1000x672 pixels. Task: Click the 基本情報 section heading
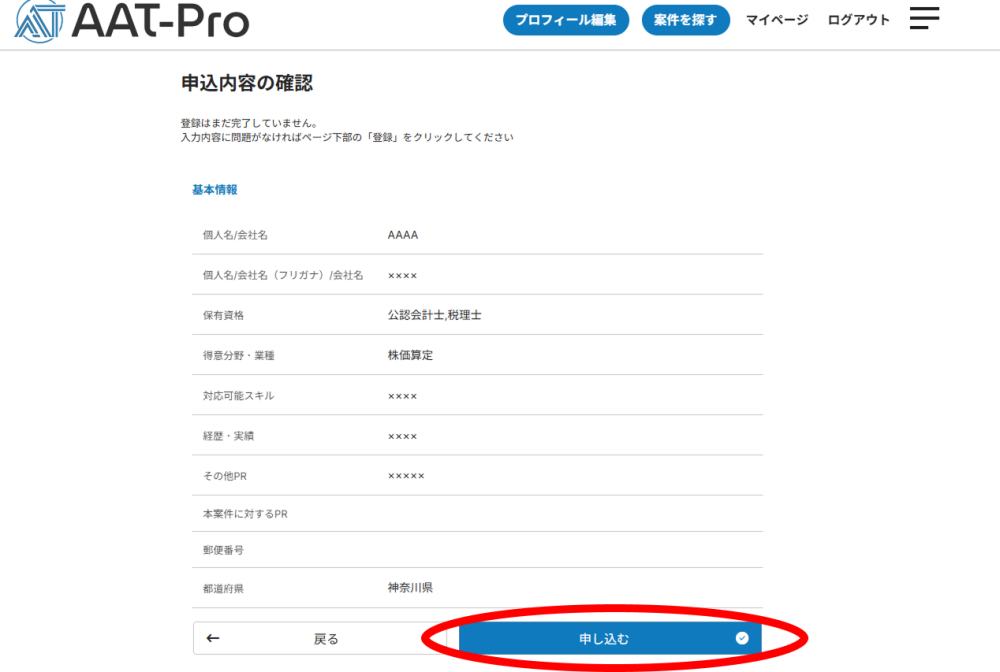click(214, 189)
